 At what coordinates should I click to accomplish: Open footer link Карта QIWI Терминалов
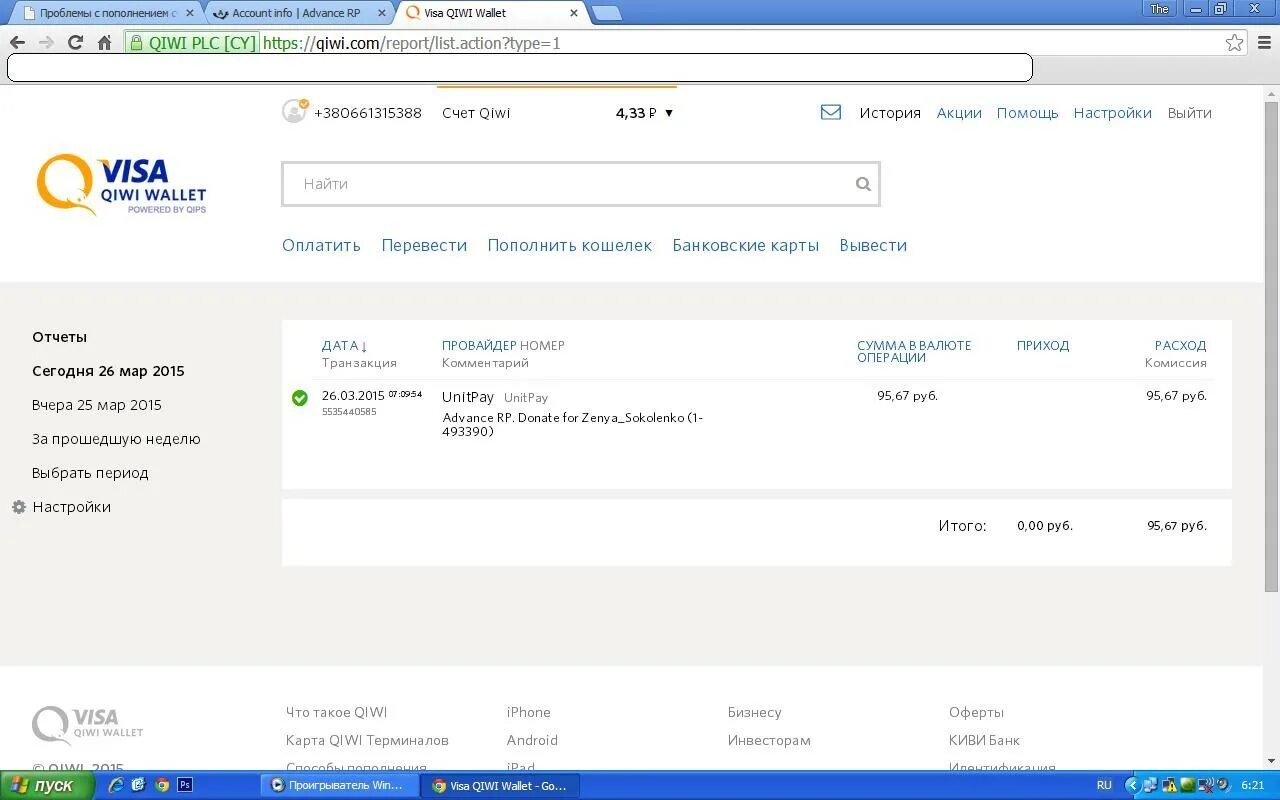(367, 740)
